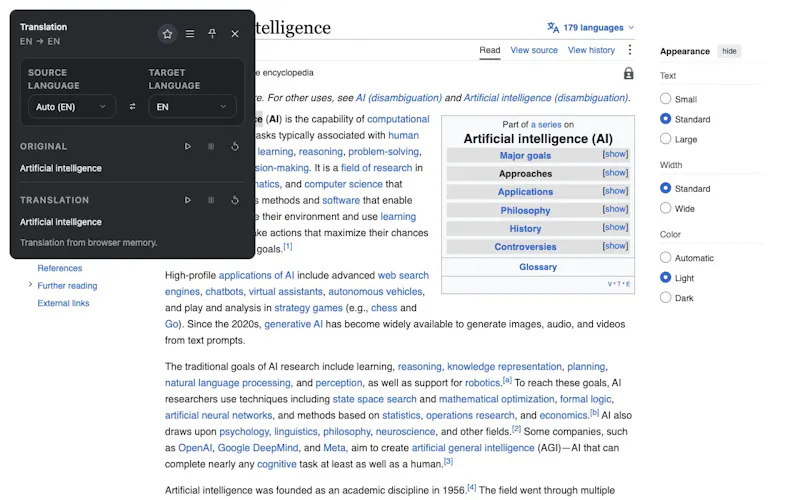Select Automatic color mode
800x500 pixels.
[x=665, y=257]
